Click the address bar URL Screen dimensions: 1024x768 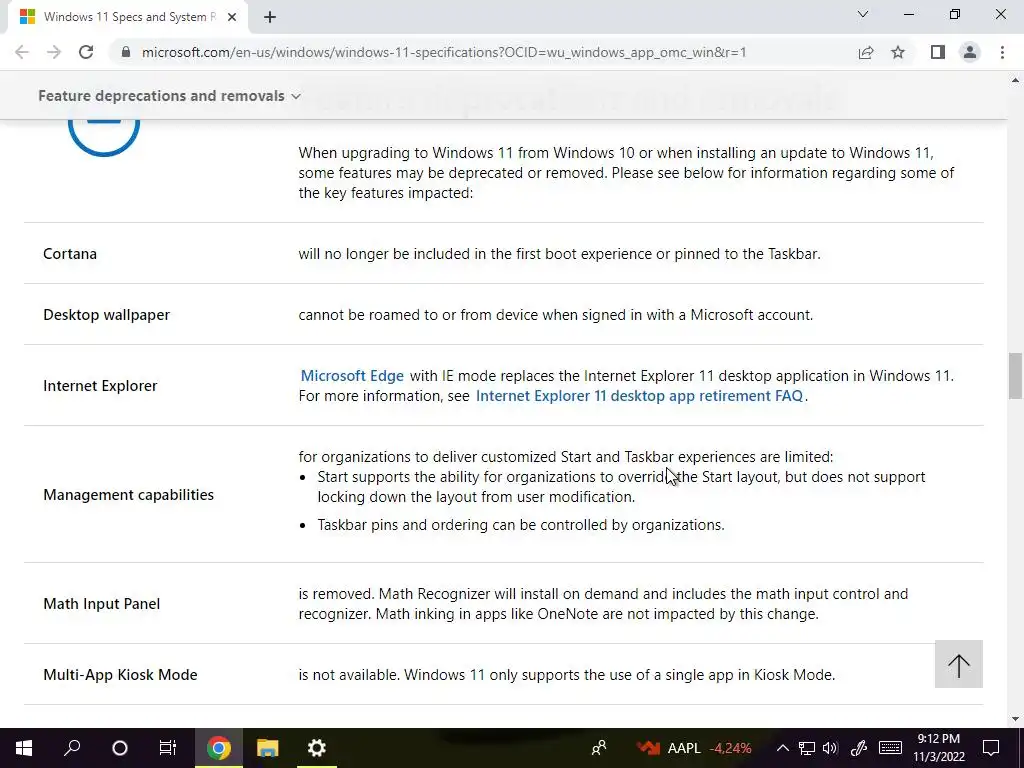point(444,52)
